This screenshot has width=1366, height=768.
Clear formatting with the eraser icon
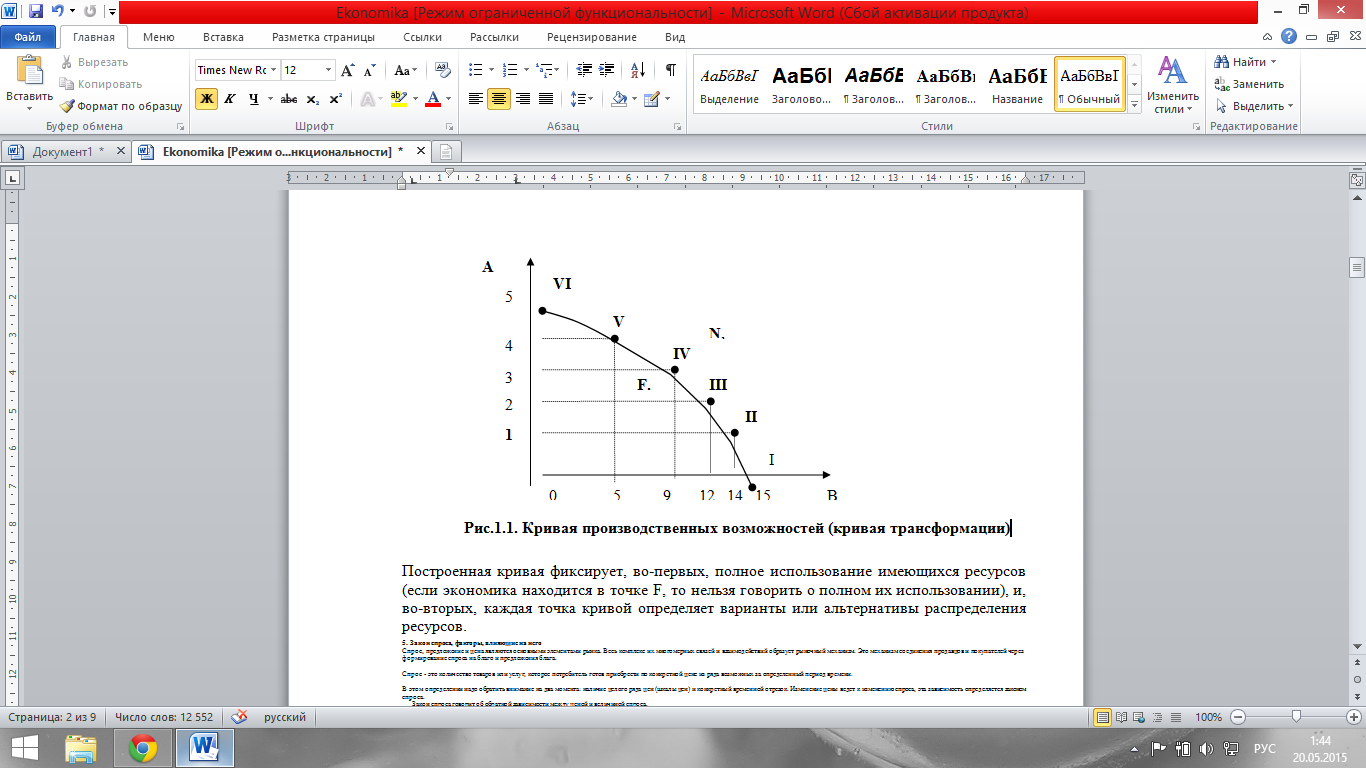[x=442, y=71]
